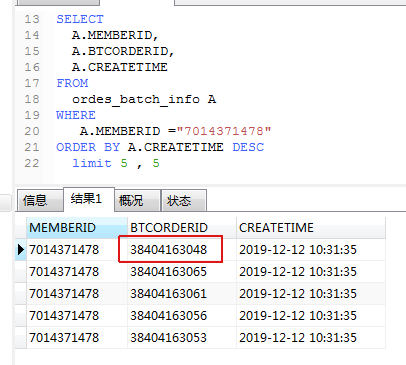This screenshot has height=365, width=406.
Task: Select BTCORDERID cell 38404163061
Action: click(x=182, y=294)
